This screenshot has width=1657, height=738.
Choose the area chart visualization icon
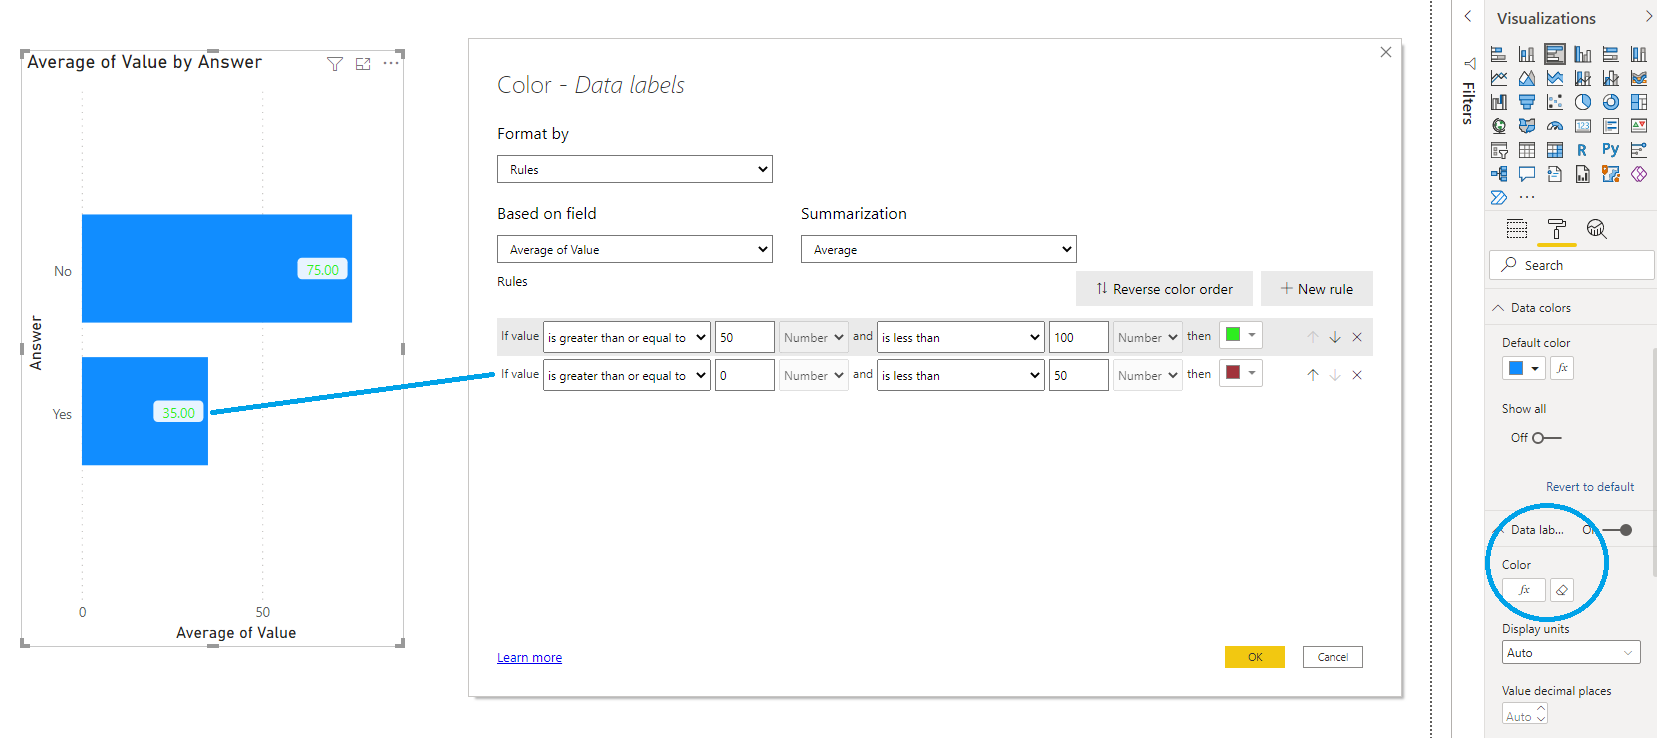[x=1527, y=78]
